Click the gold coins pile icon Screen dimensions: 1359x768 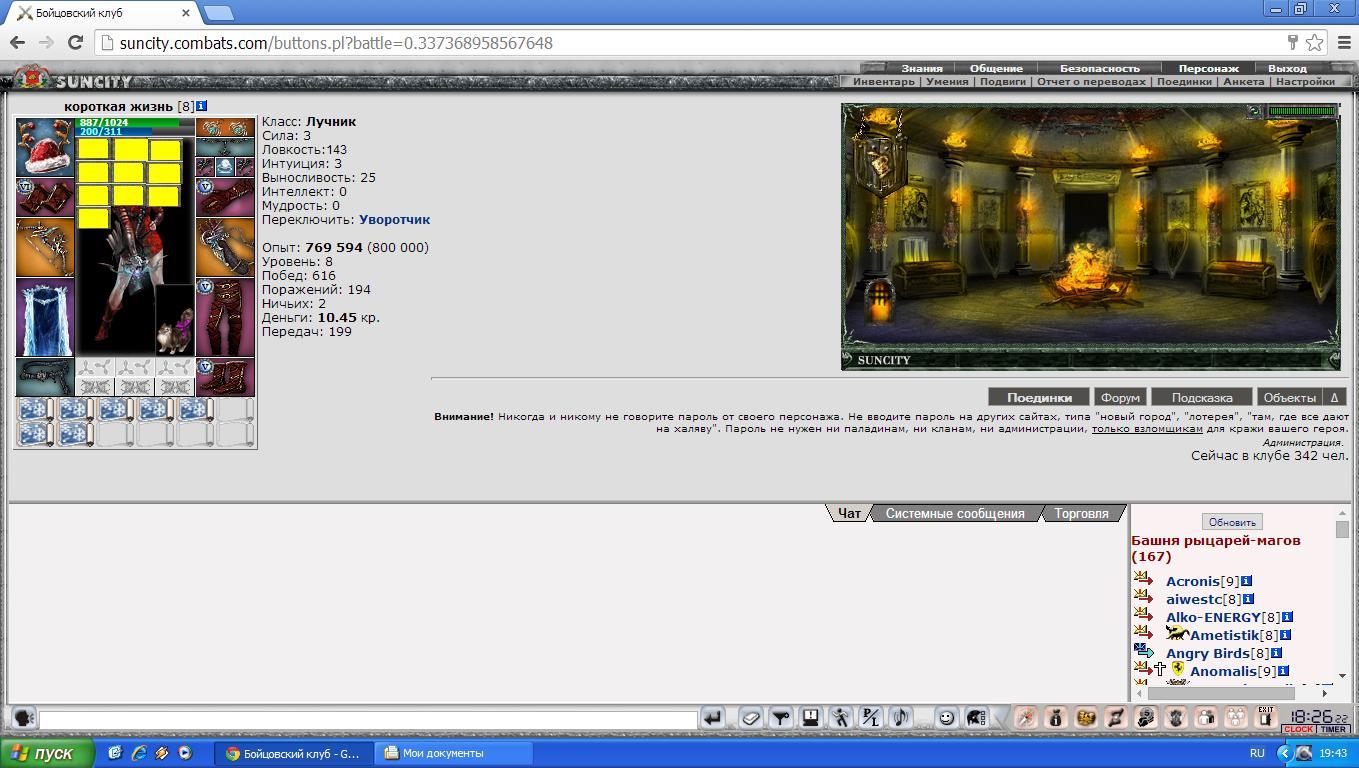[1086, 717]
